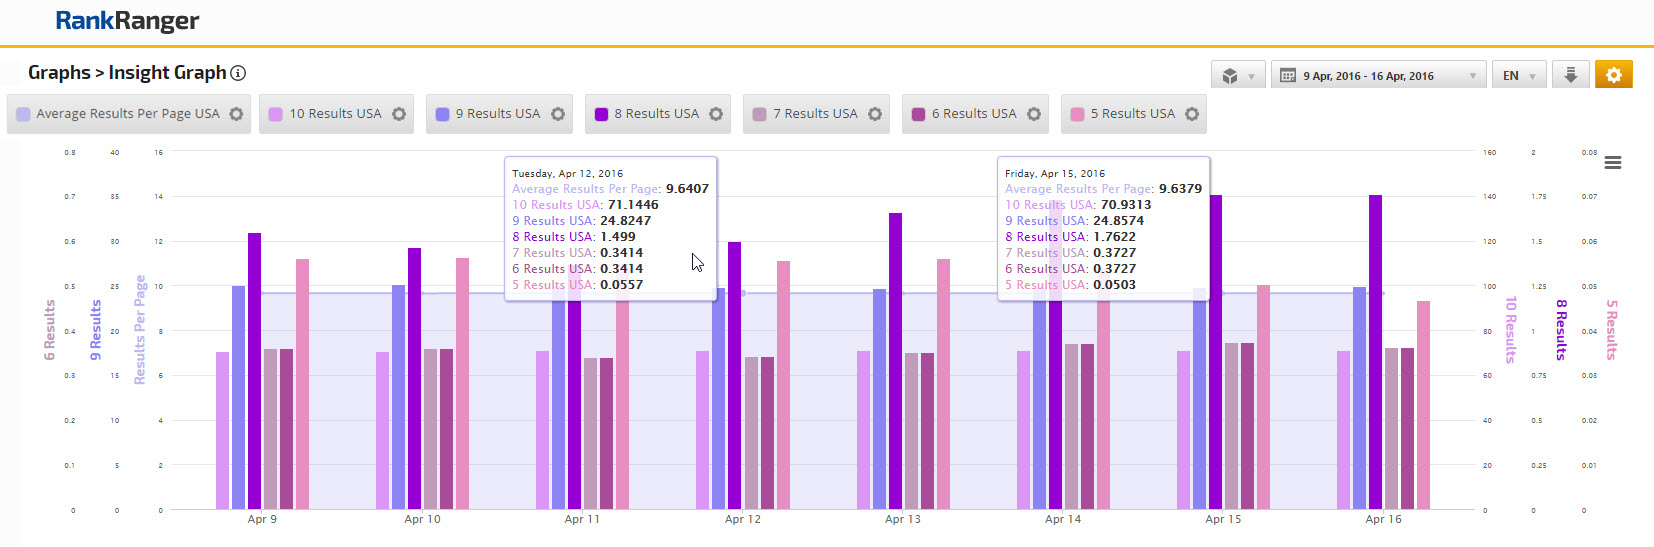Click the tall purple bar above Apr 16

pos(1375,350)
